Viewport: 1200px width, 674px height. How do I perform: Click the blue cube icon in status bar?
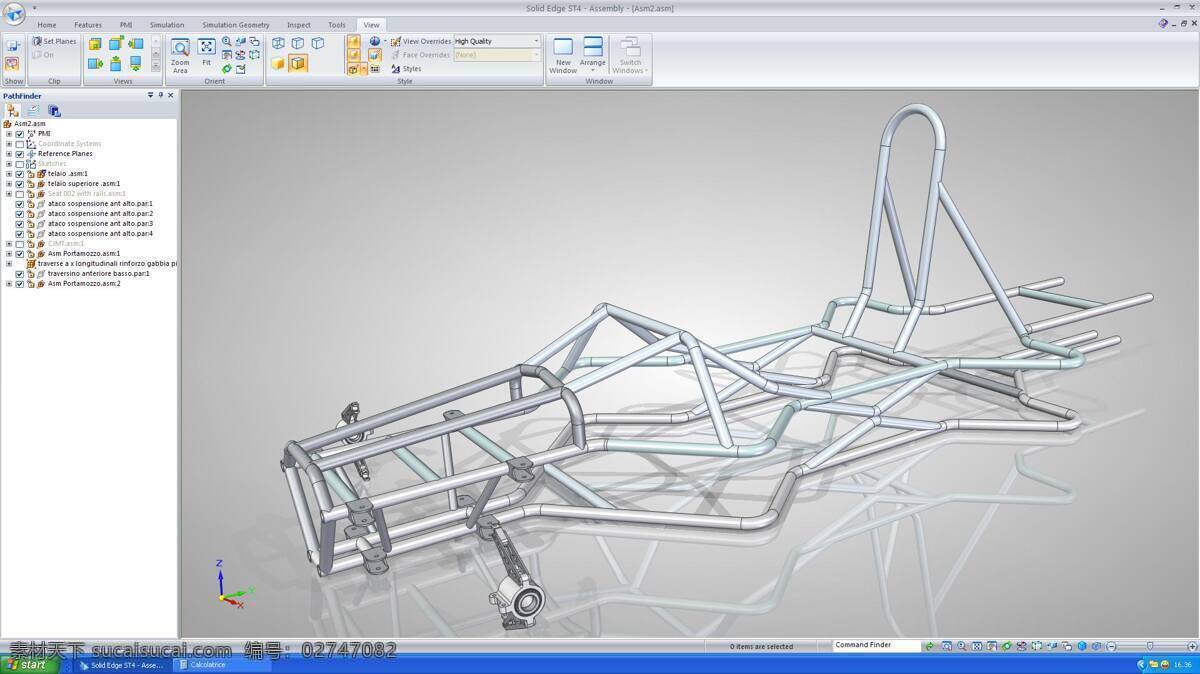coord(1082,646)
